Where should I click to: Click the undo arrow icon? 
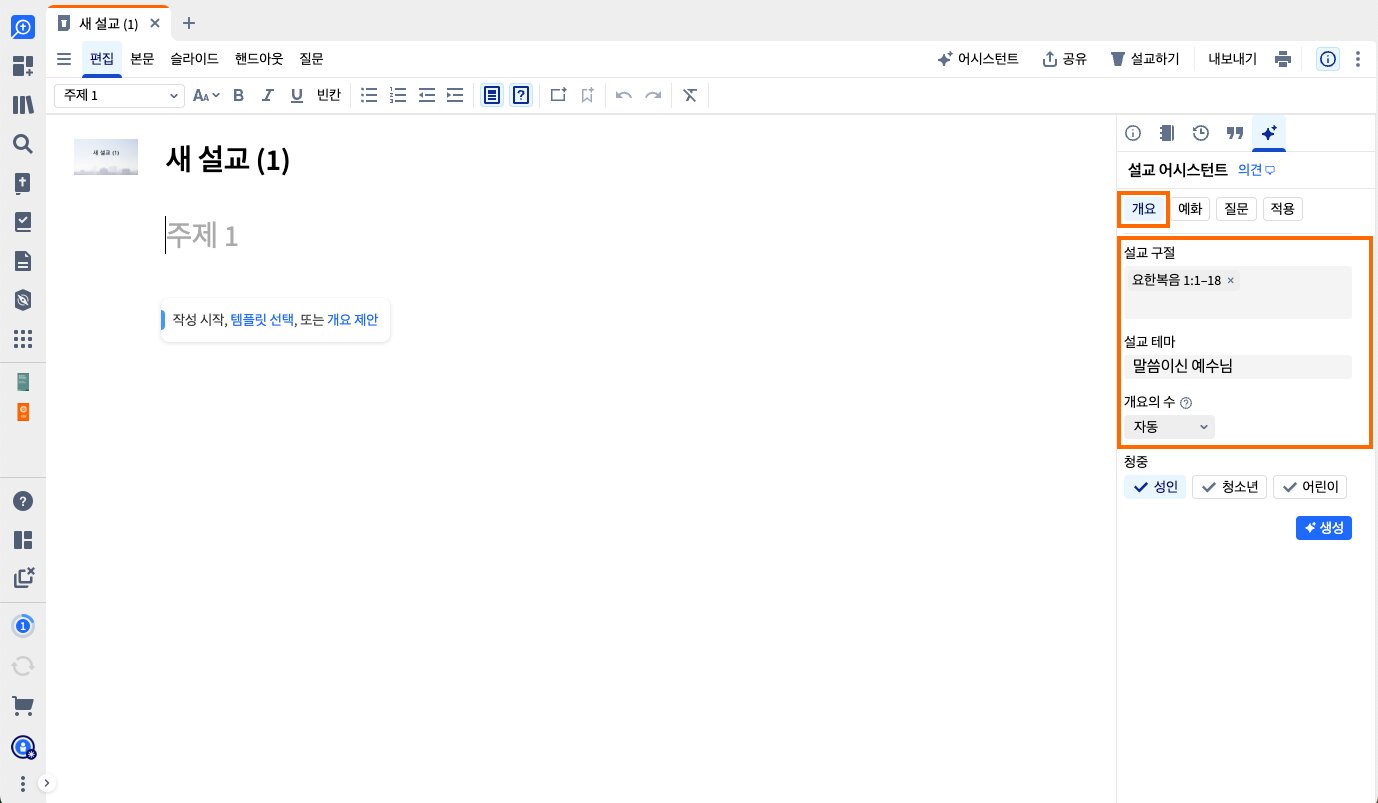tap(624, 95)
